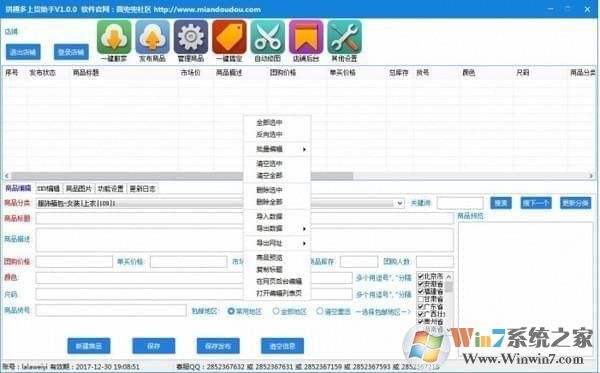This screenshot has width=600, height=373.
Task: Focus the 商品标题 input field
Action: point(245,218)
